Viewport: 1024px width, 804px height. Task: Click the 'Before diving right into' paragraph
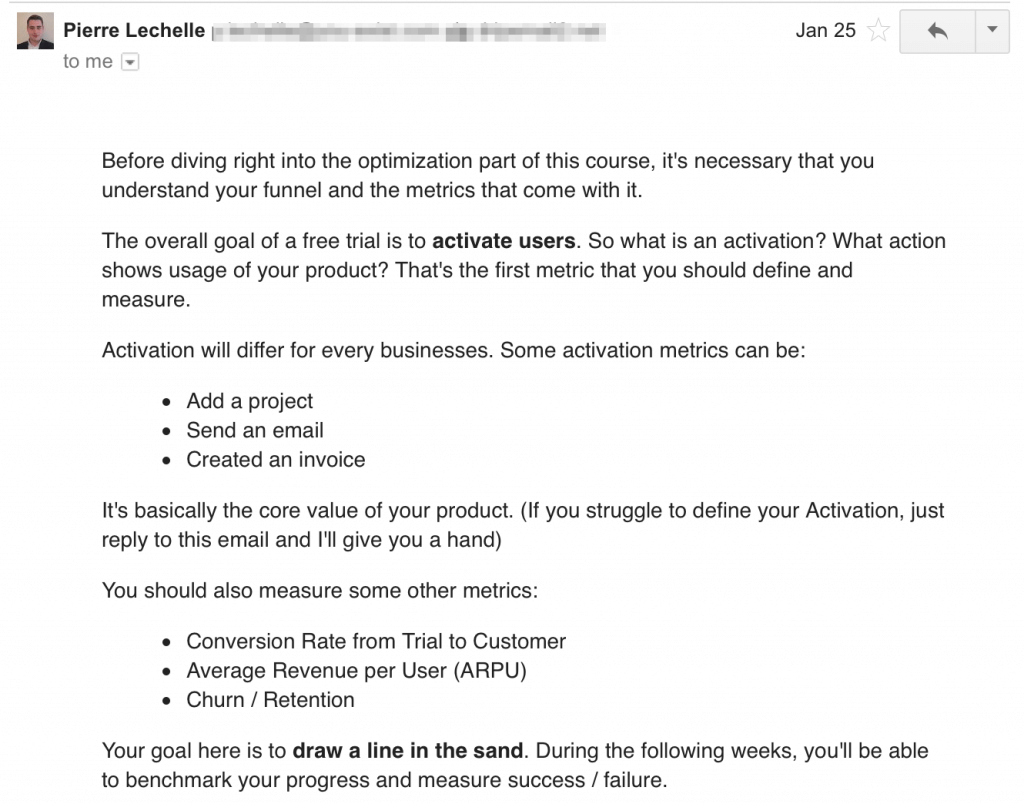point(488,175)
